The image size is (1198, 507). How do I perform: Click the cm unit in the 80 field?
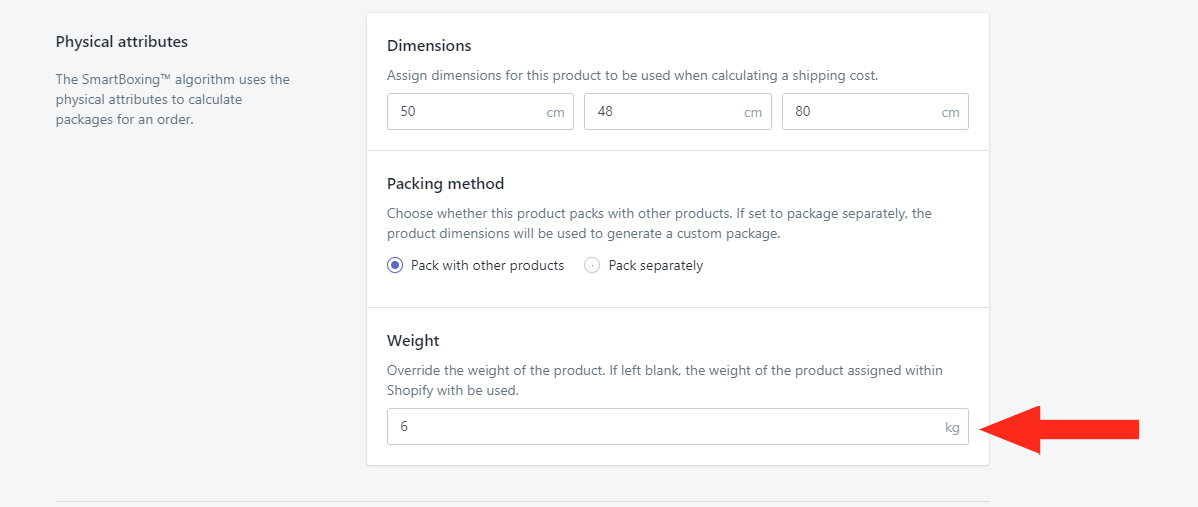[x=950, y=112]
